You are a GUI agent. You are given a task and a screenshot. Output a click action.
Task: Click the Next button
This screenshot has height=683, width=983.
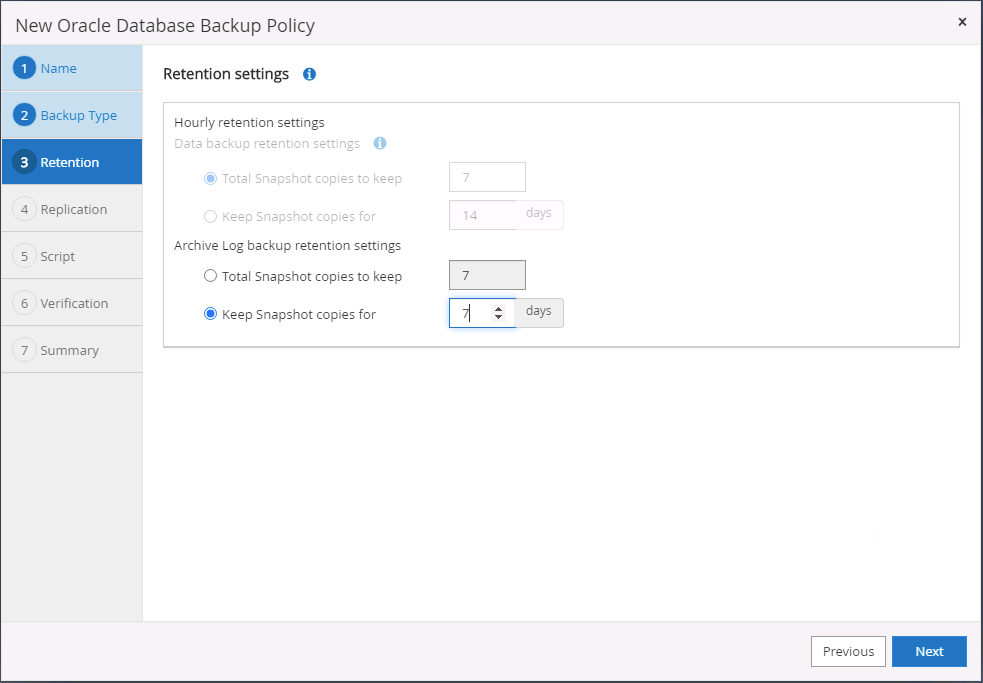tap(929, 651)
